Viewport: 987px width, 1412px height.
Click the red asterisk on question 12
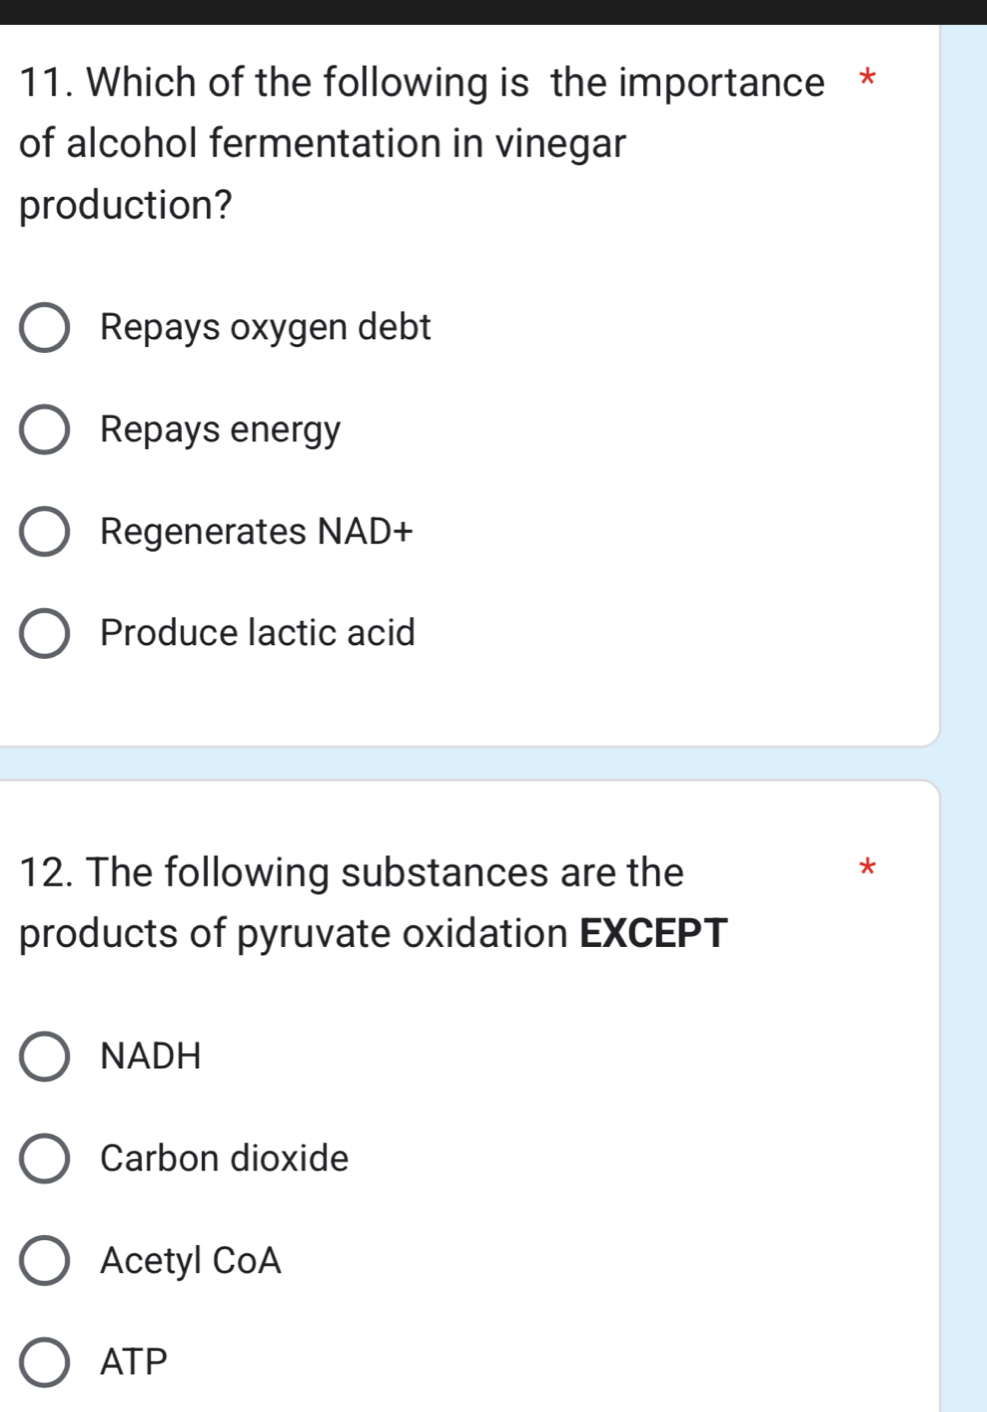(867, 872)
